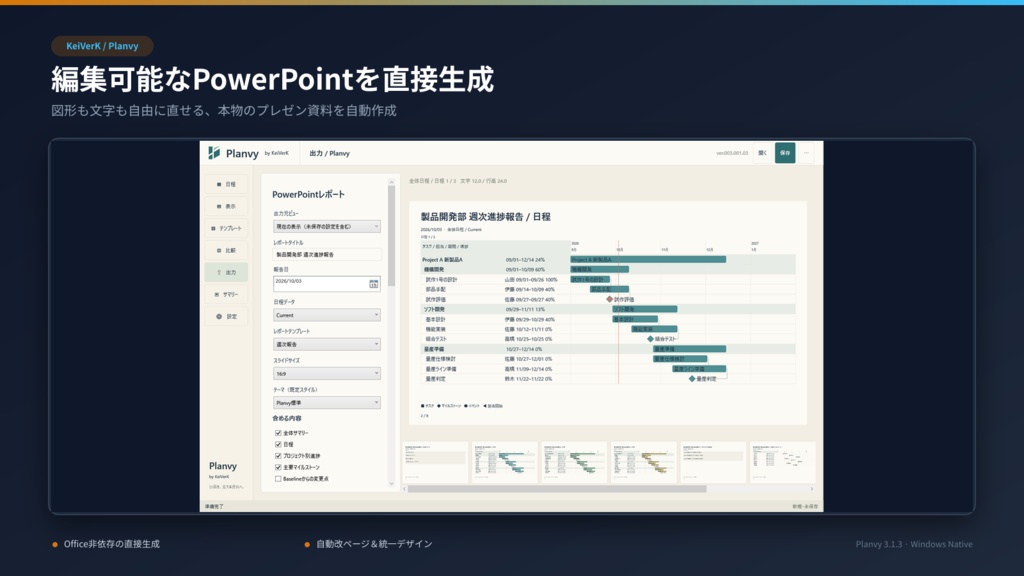Viewport: 1024px width, 576px height.
Task: Open the テンプレート sidebar item
Action: [x=226, y=229]
